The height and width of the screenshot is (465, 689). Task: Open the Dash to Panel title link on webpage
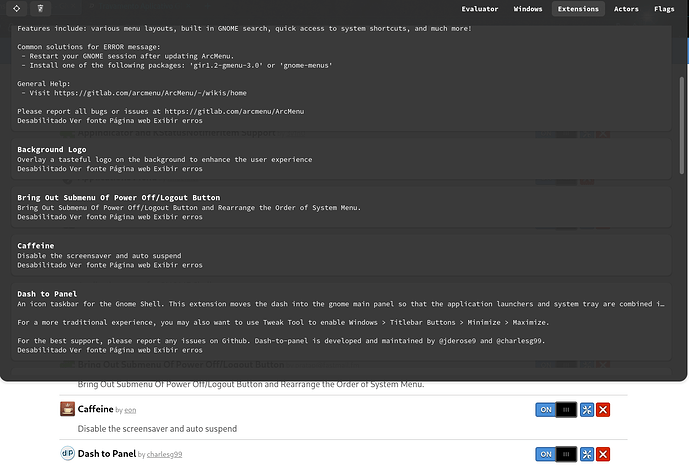(x=107, y=454)
